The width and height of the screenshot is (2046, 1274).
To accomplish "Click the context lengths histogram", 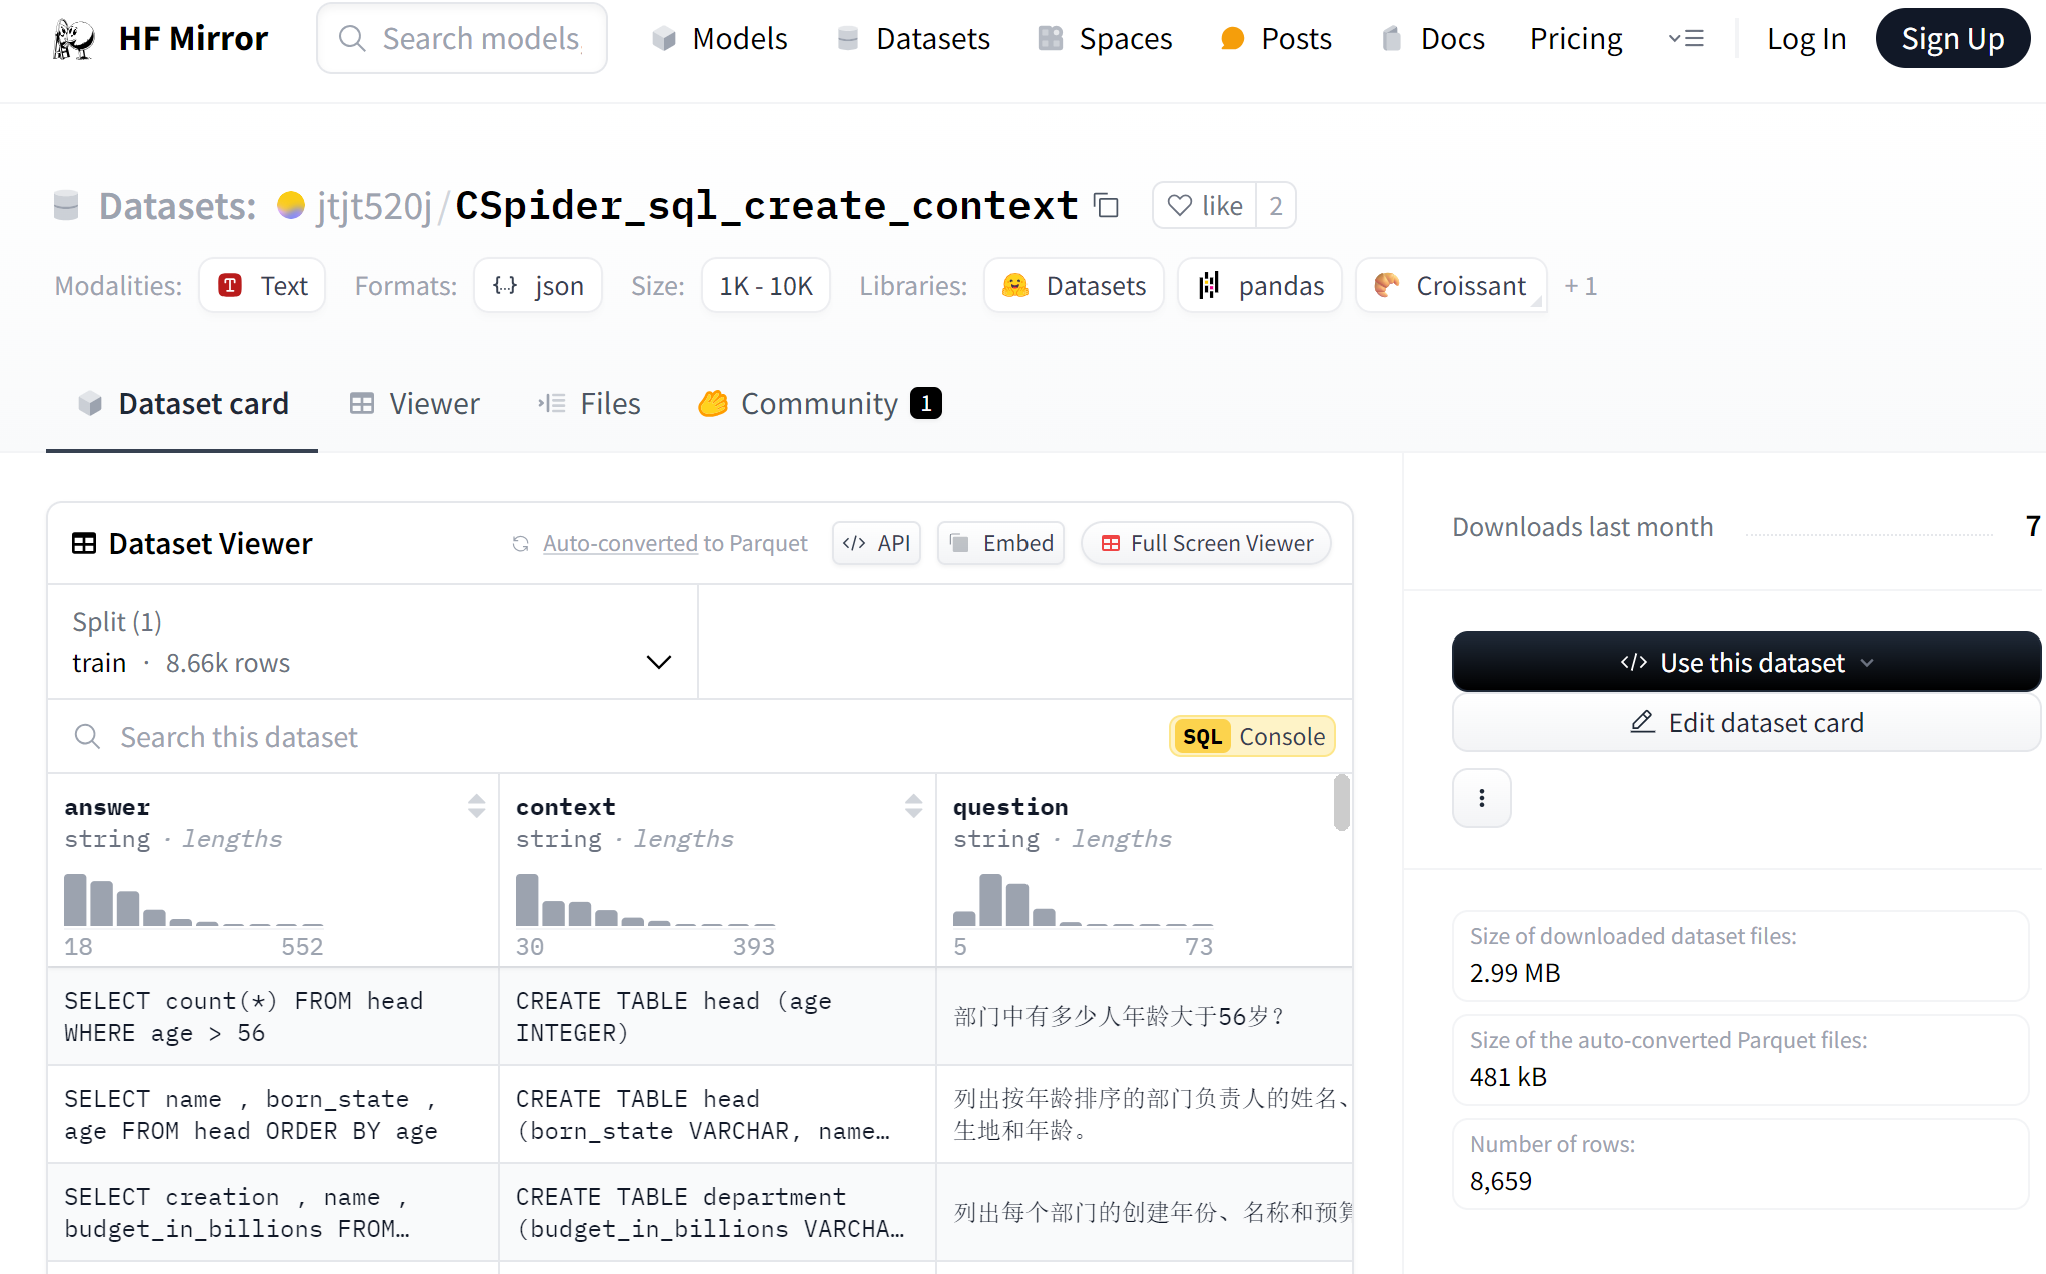I will 646,901.
